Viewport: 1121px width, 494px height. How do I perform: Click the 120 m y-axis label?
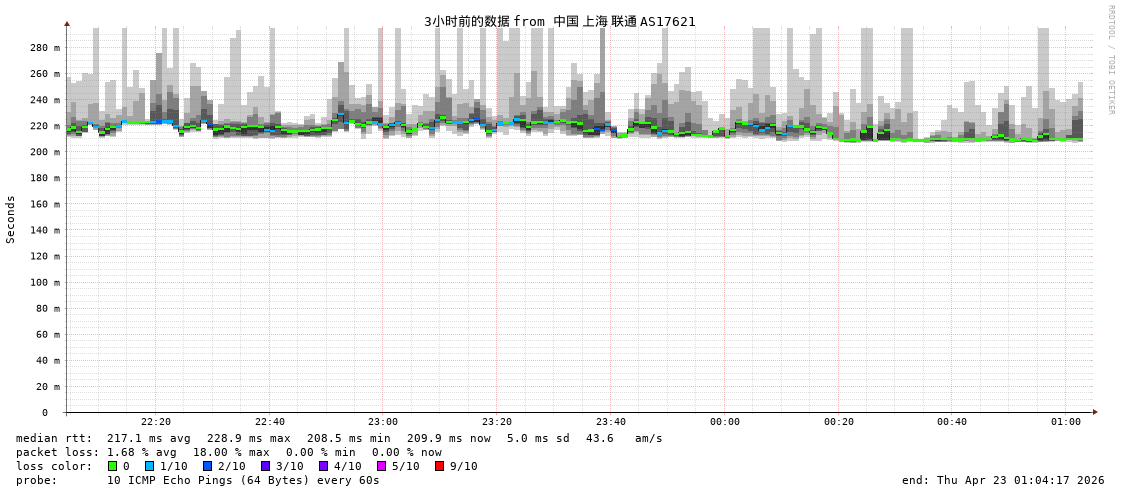(x=45, y=256)
